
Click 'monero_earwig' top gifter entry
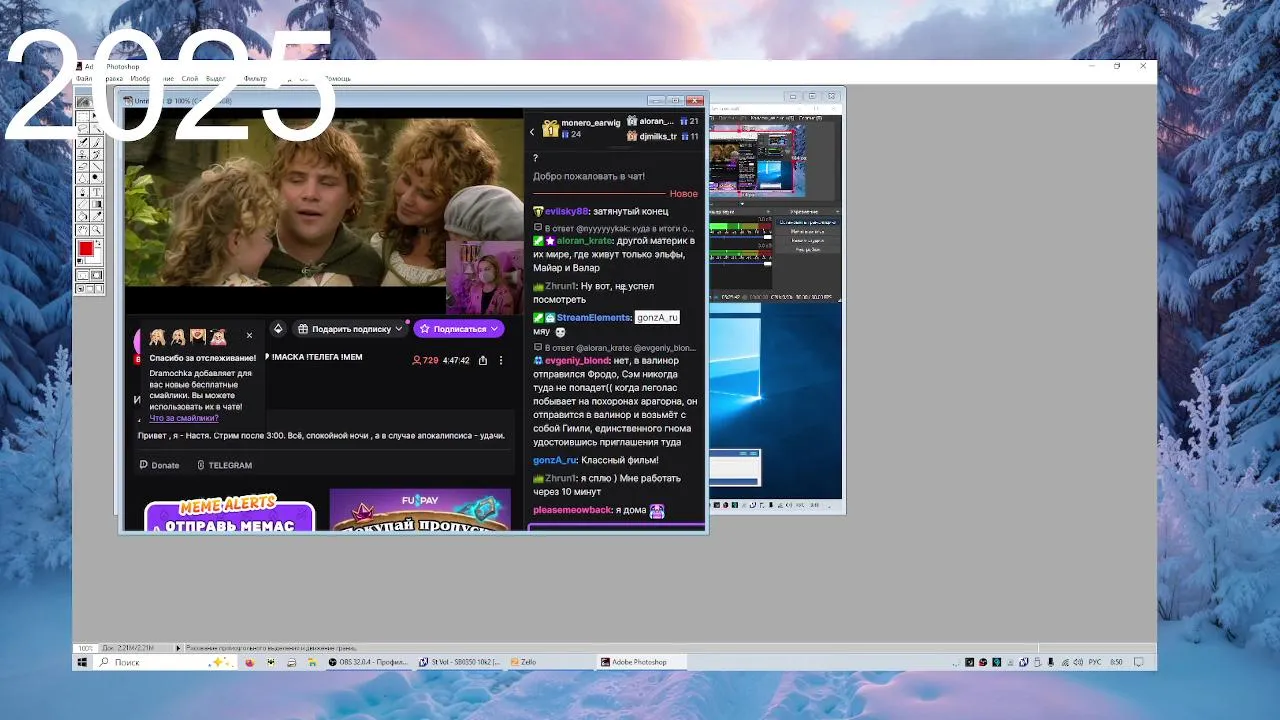[582, 128]
